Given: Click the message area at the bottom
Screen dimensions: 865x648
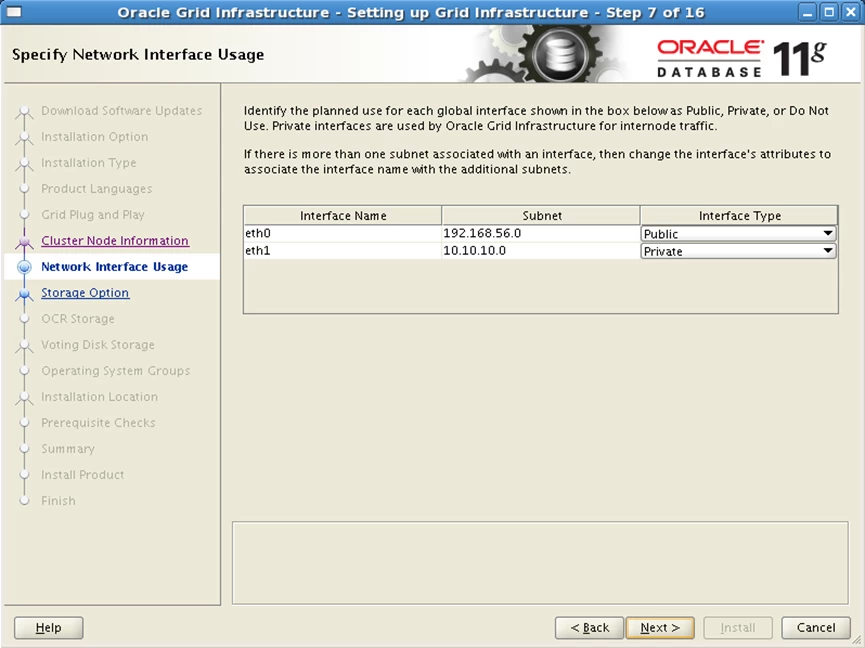Looking at the screenshot, I should tap(540, 563).
